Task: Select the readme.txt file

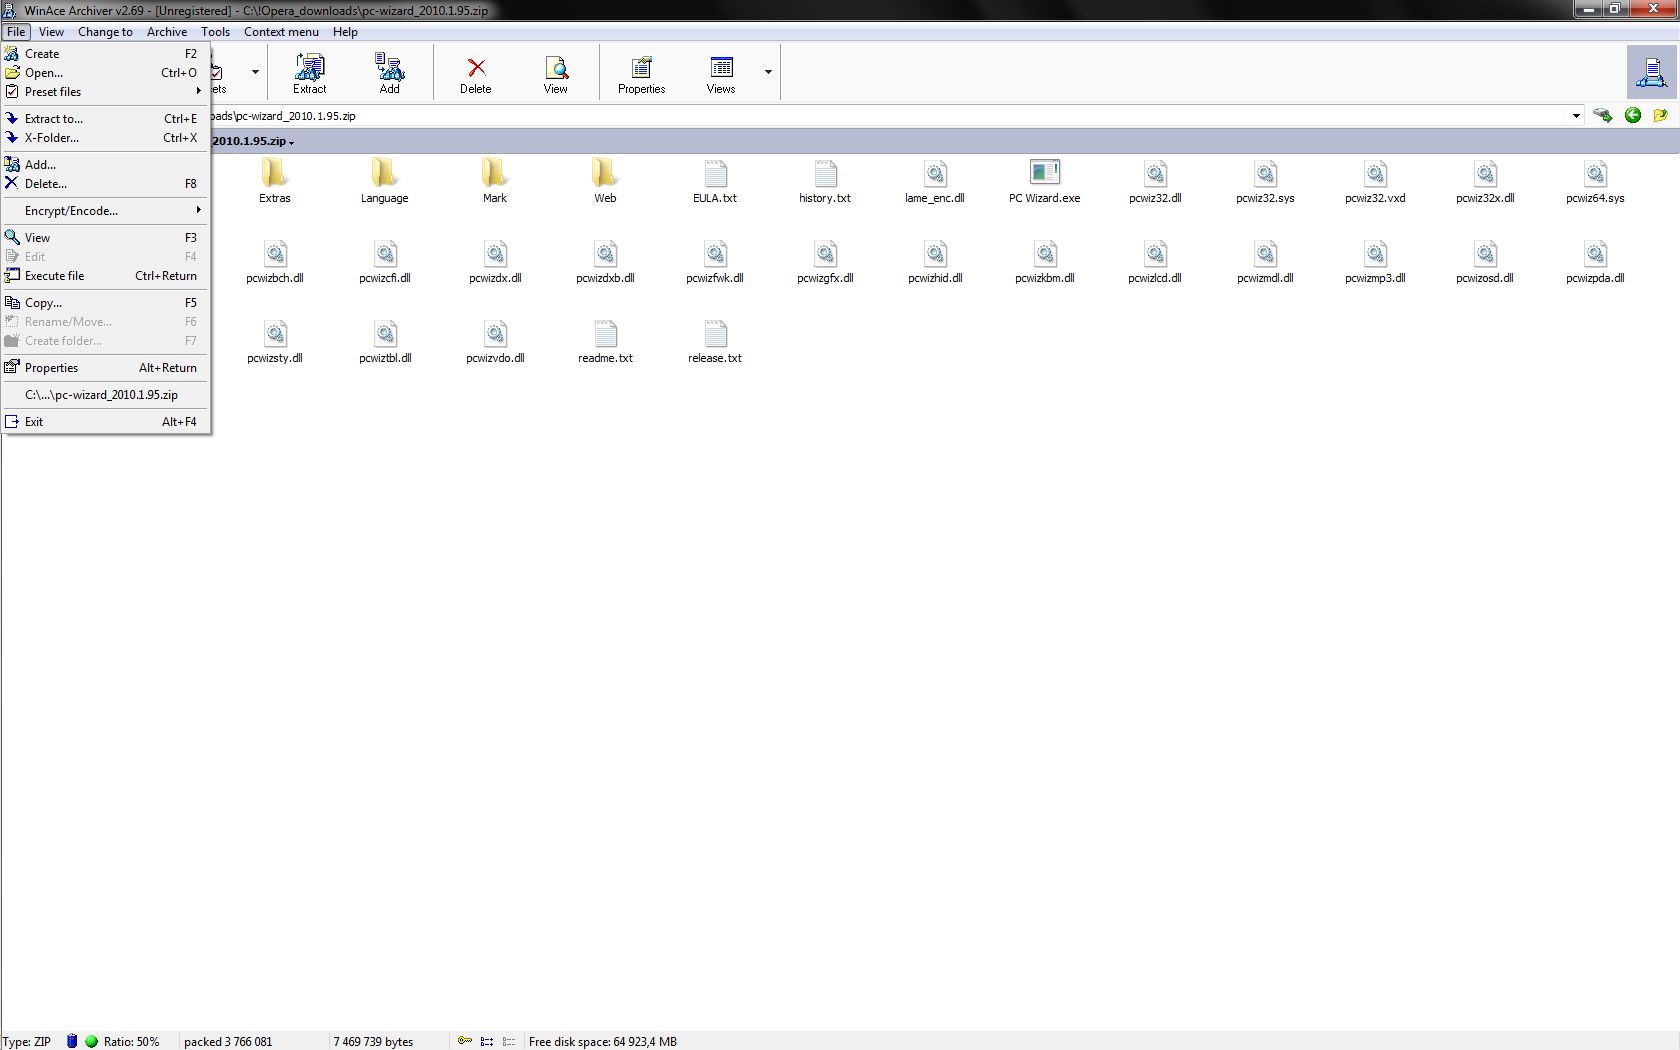Action: pos(605,340)
